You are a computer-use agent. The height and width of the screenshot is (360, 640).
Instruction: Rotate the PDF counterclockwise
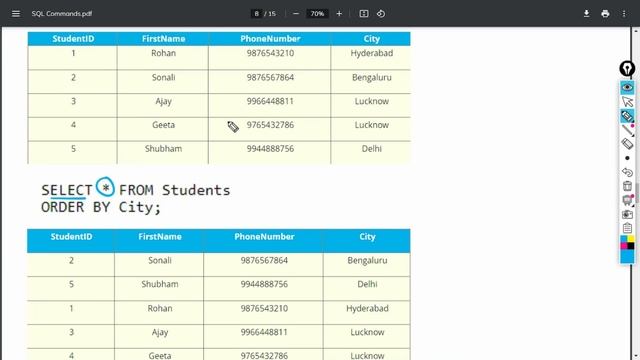pyautogui.click(x=381, y=13)
